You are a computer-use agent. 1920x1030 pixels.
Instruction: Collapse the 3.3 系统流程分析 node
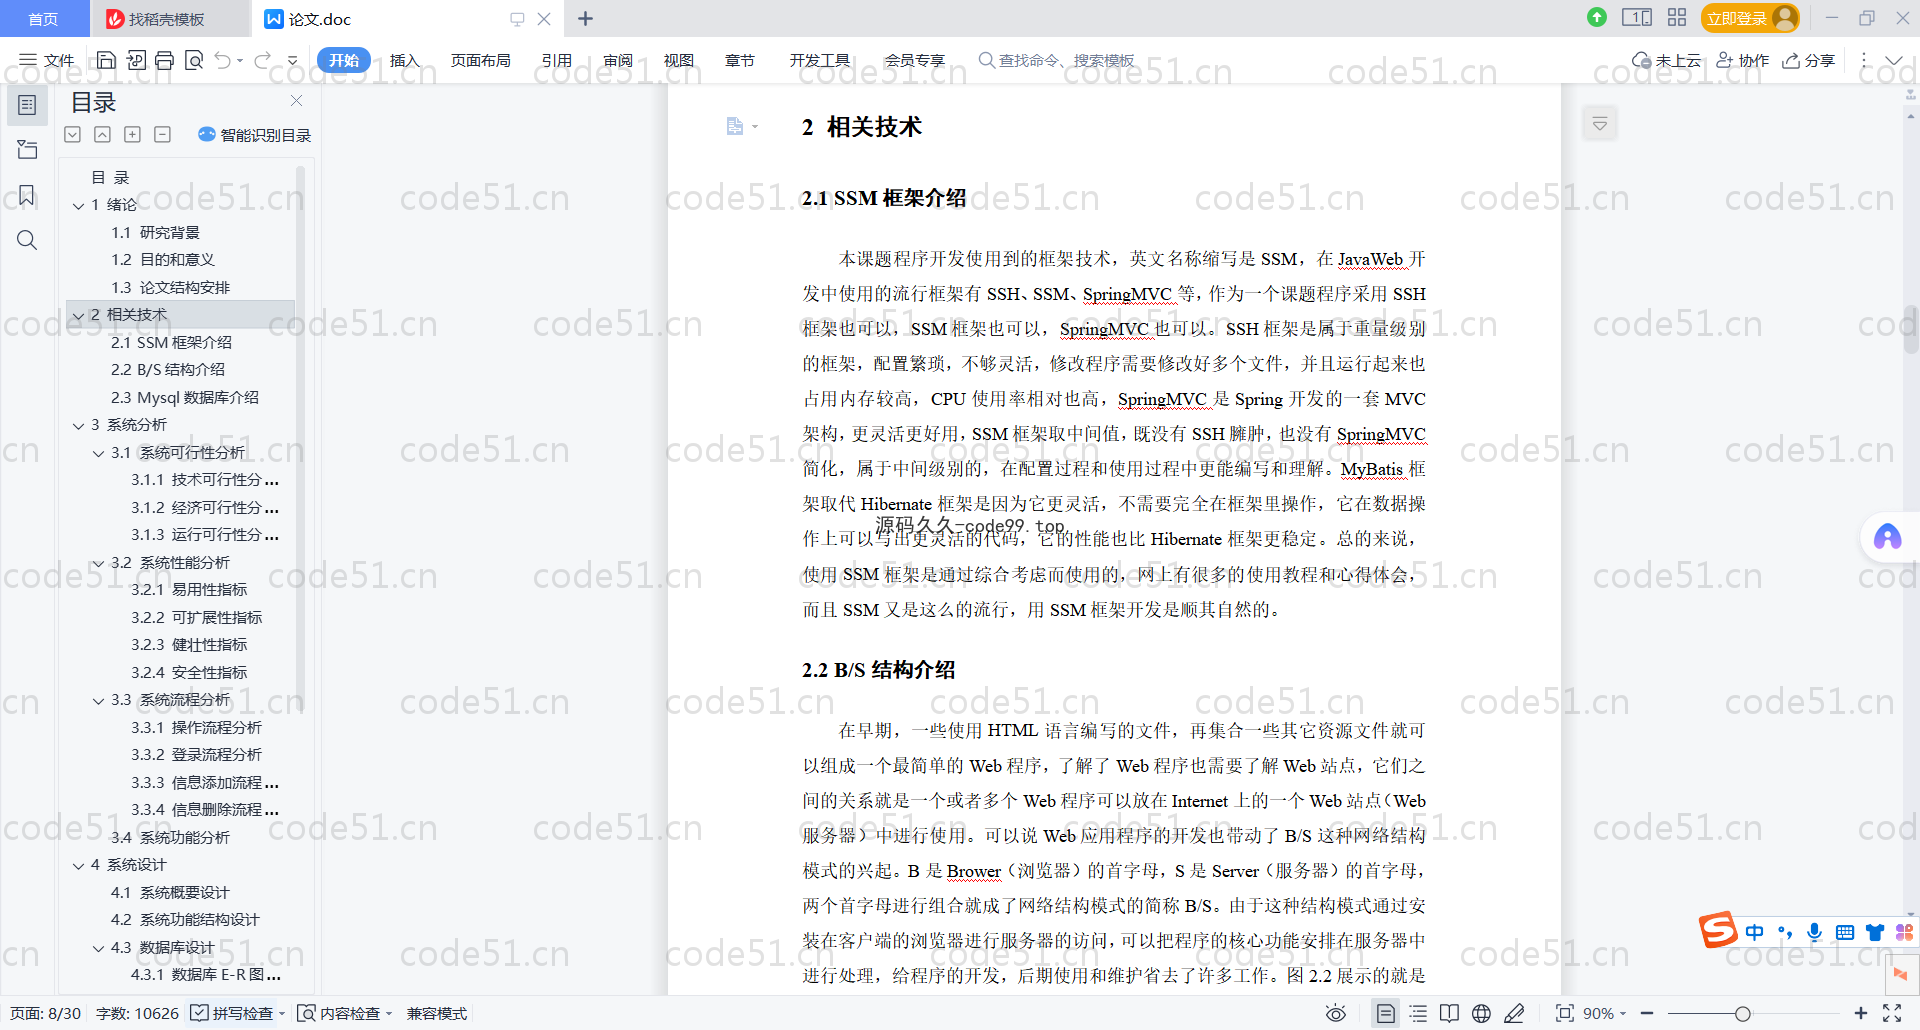[x=98, y=700]
